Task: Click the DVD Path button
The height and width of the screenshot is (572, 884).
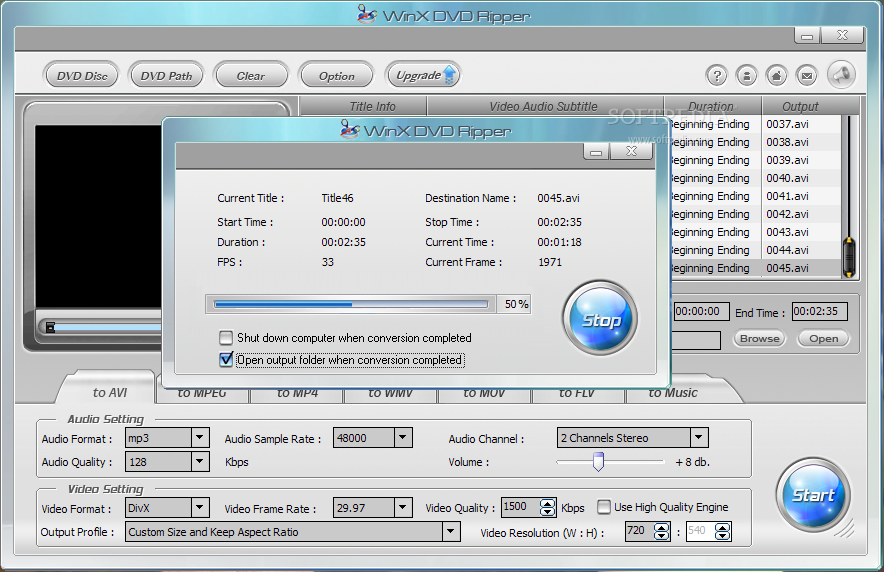Action: coord(166,76)
